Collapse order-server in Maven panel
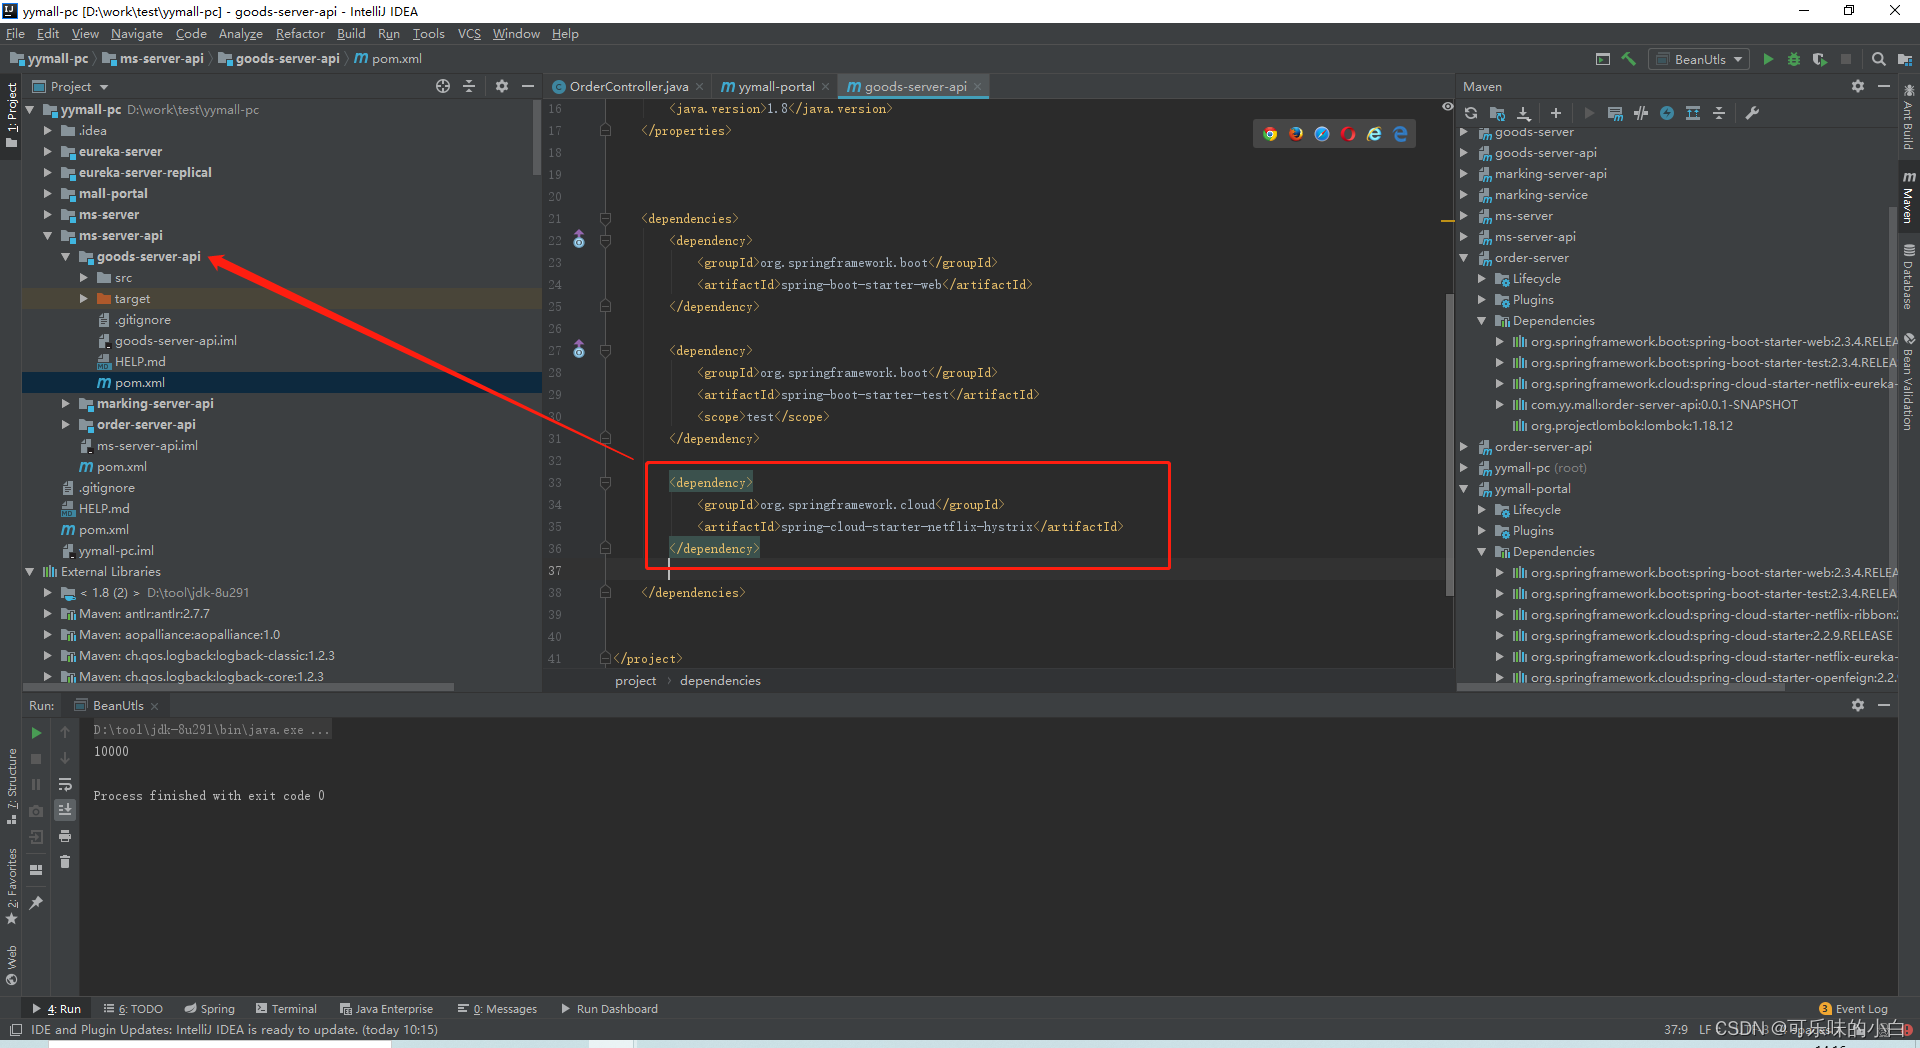The image size is (1920, 1048). click(x=1463, y=258)
